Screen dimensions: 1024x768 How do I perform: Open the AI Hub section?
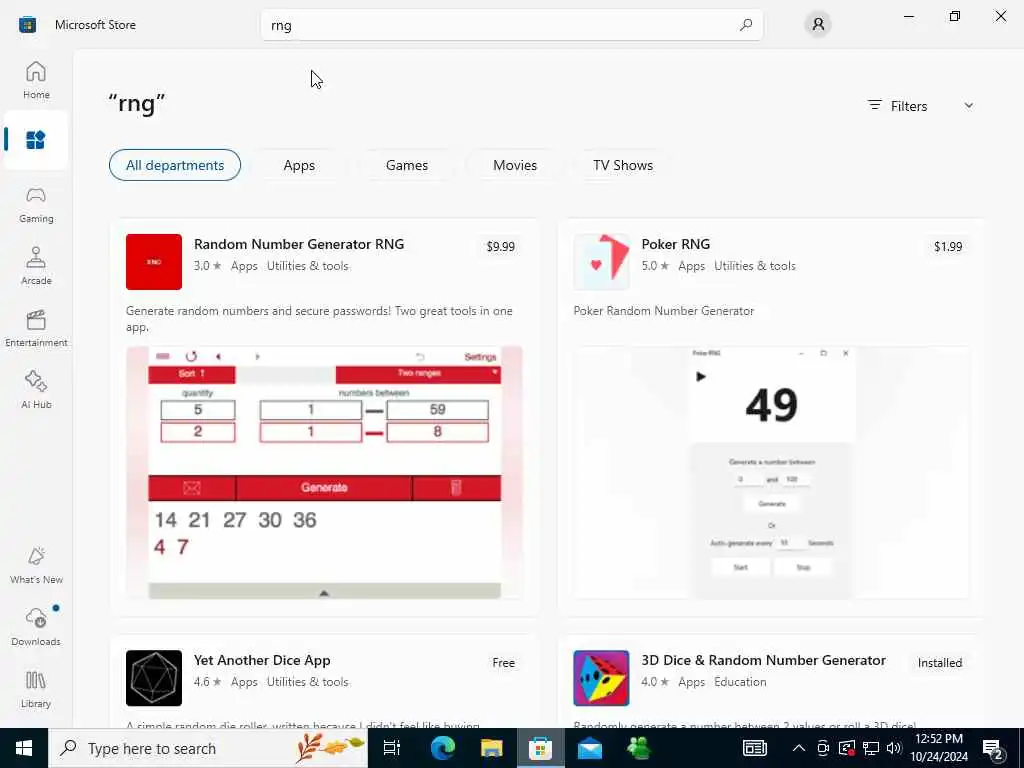coord(36,390)
